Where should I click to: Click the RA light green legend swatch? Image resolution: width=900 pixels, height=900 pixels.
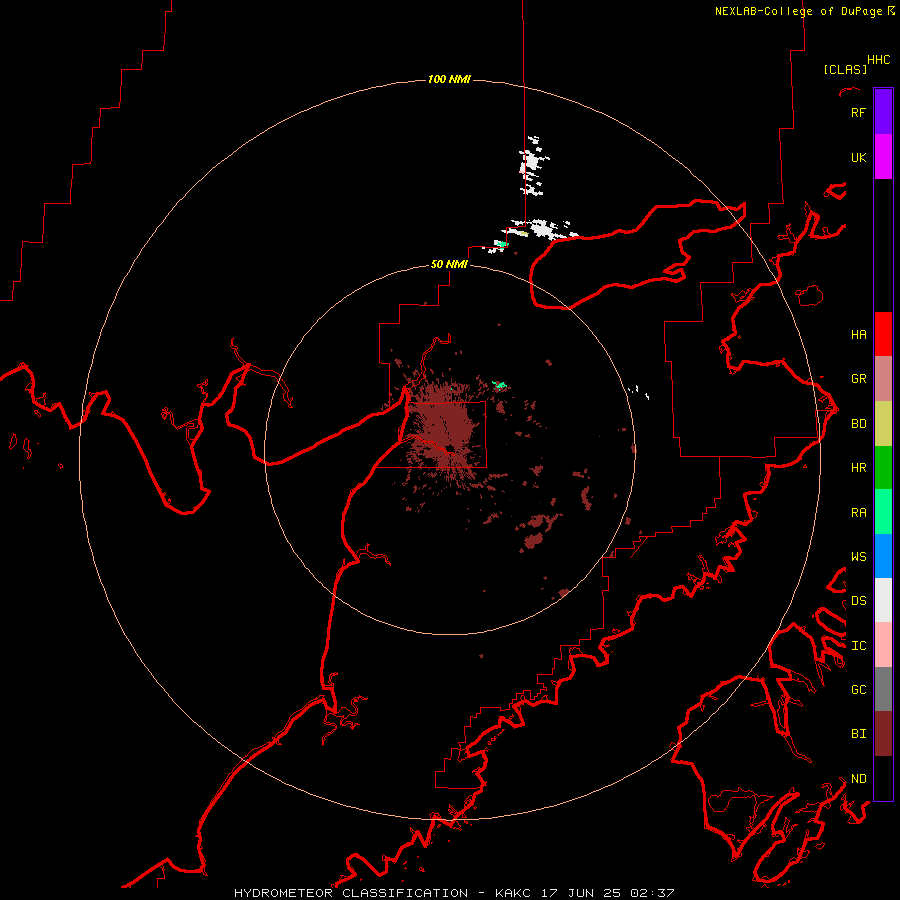883,512
